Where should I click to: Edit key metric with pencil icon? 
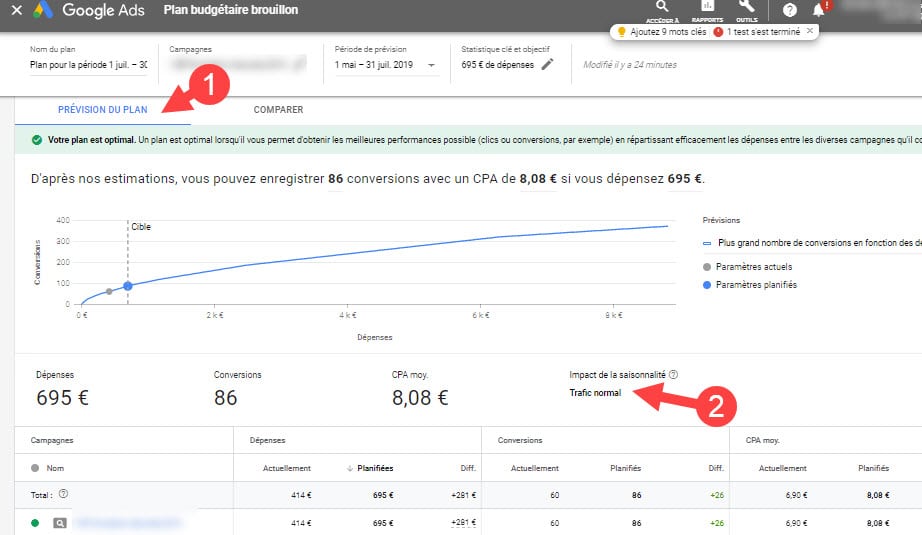[x=547, y=65]
